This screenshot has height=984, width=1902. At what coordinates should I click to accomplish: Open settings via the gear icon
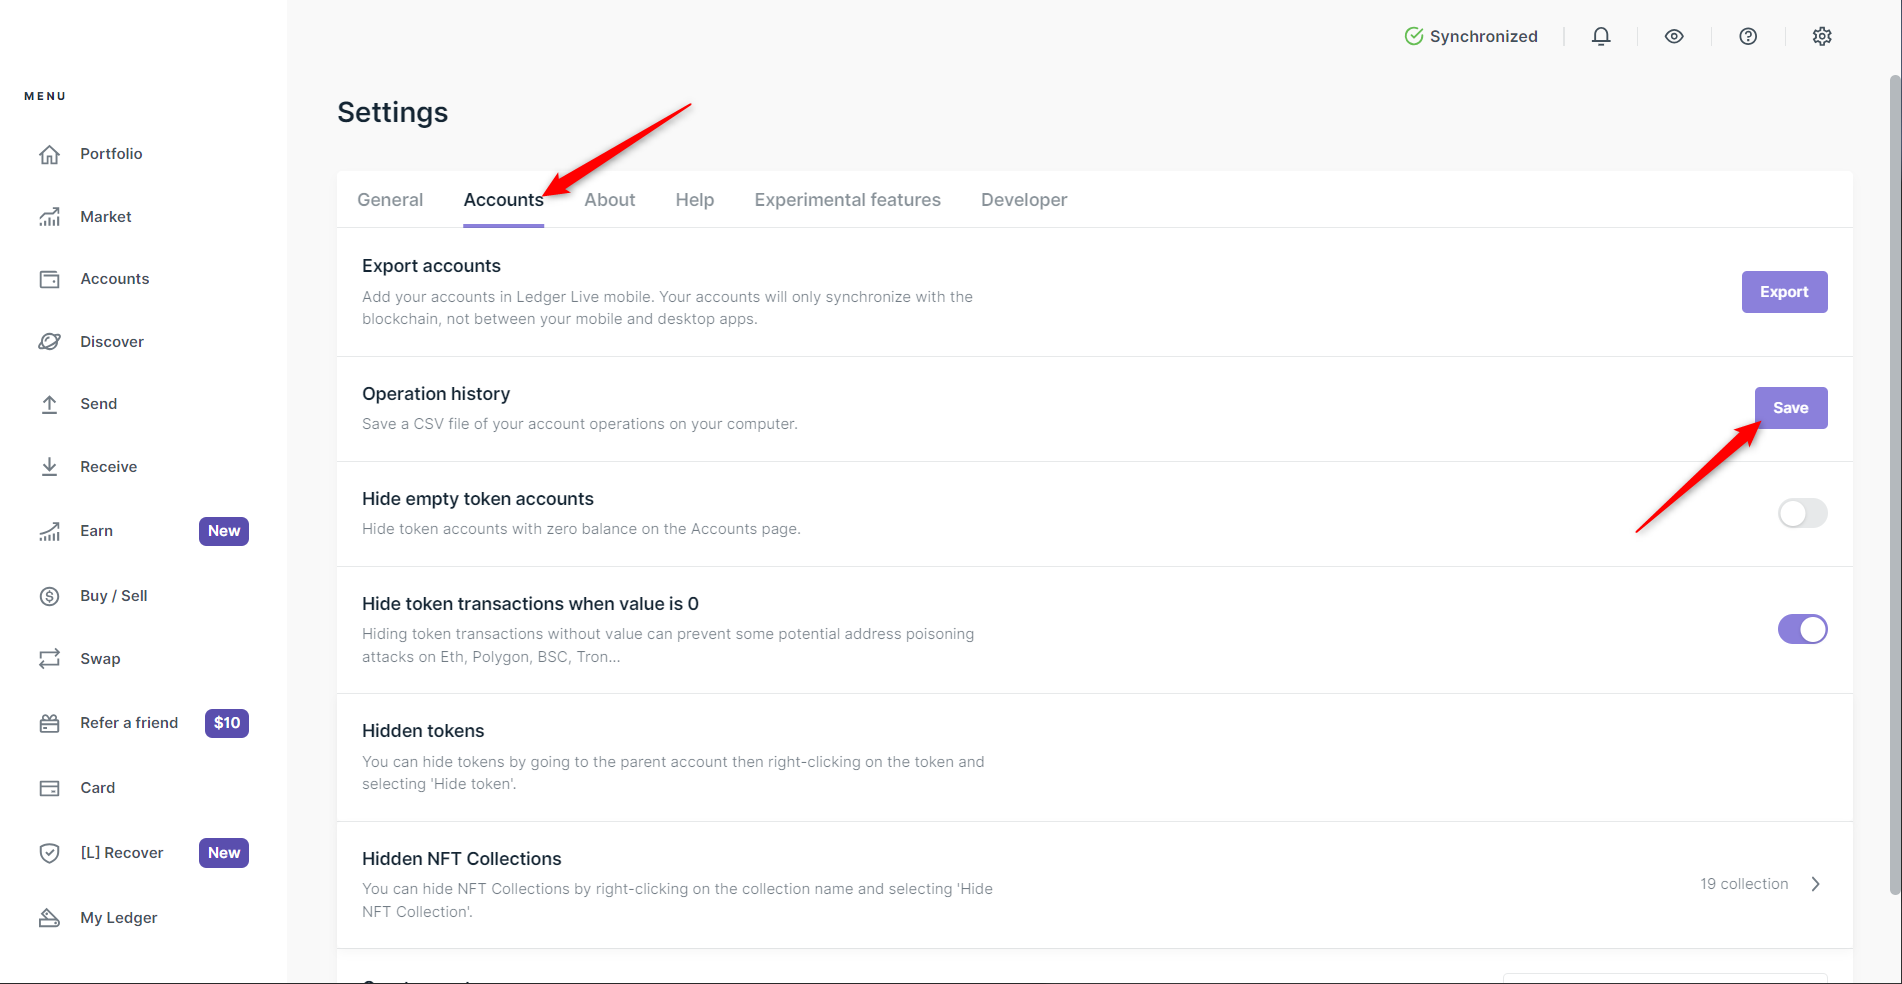pos(1822,37)
